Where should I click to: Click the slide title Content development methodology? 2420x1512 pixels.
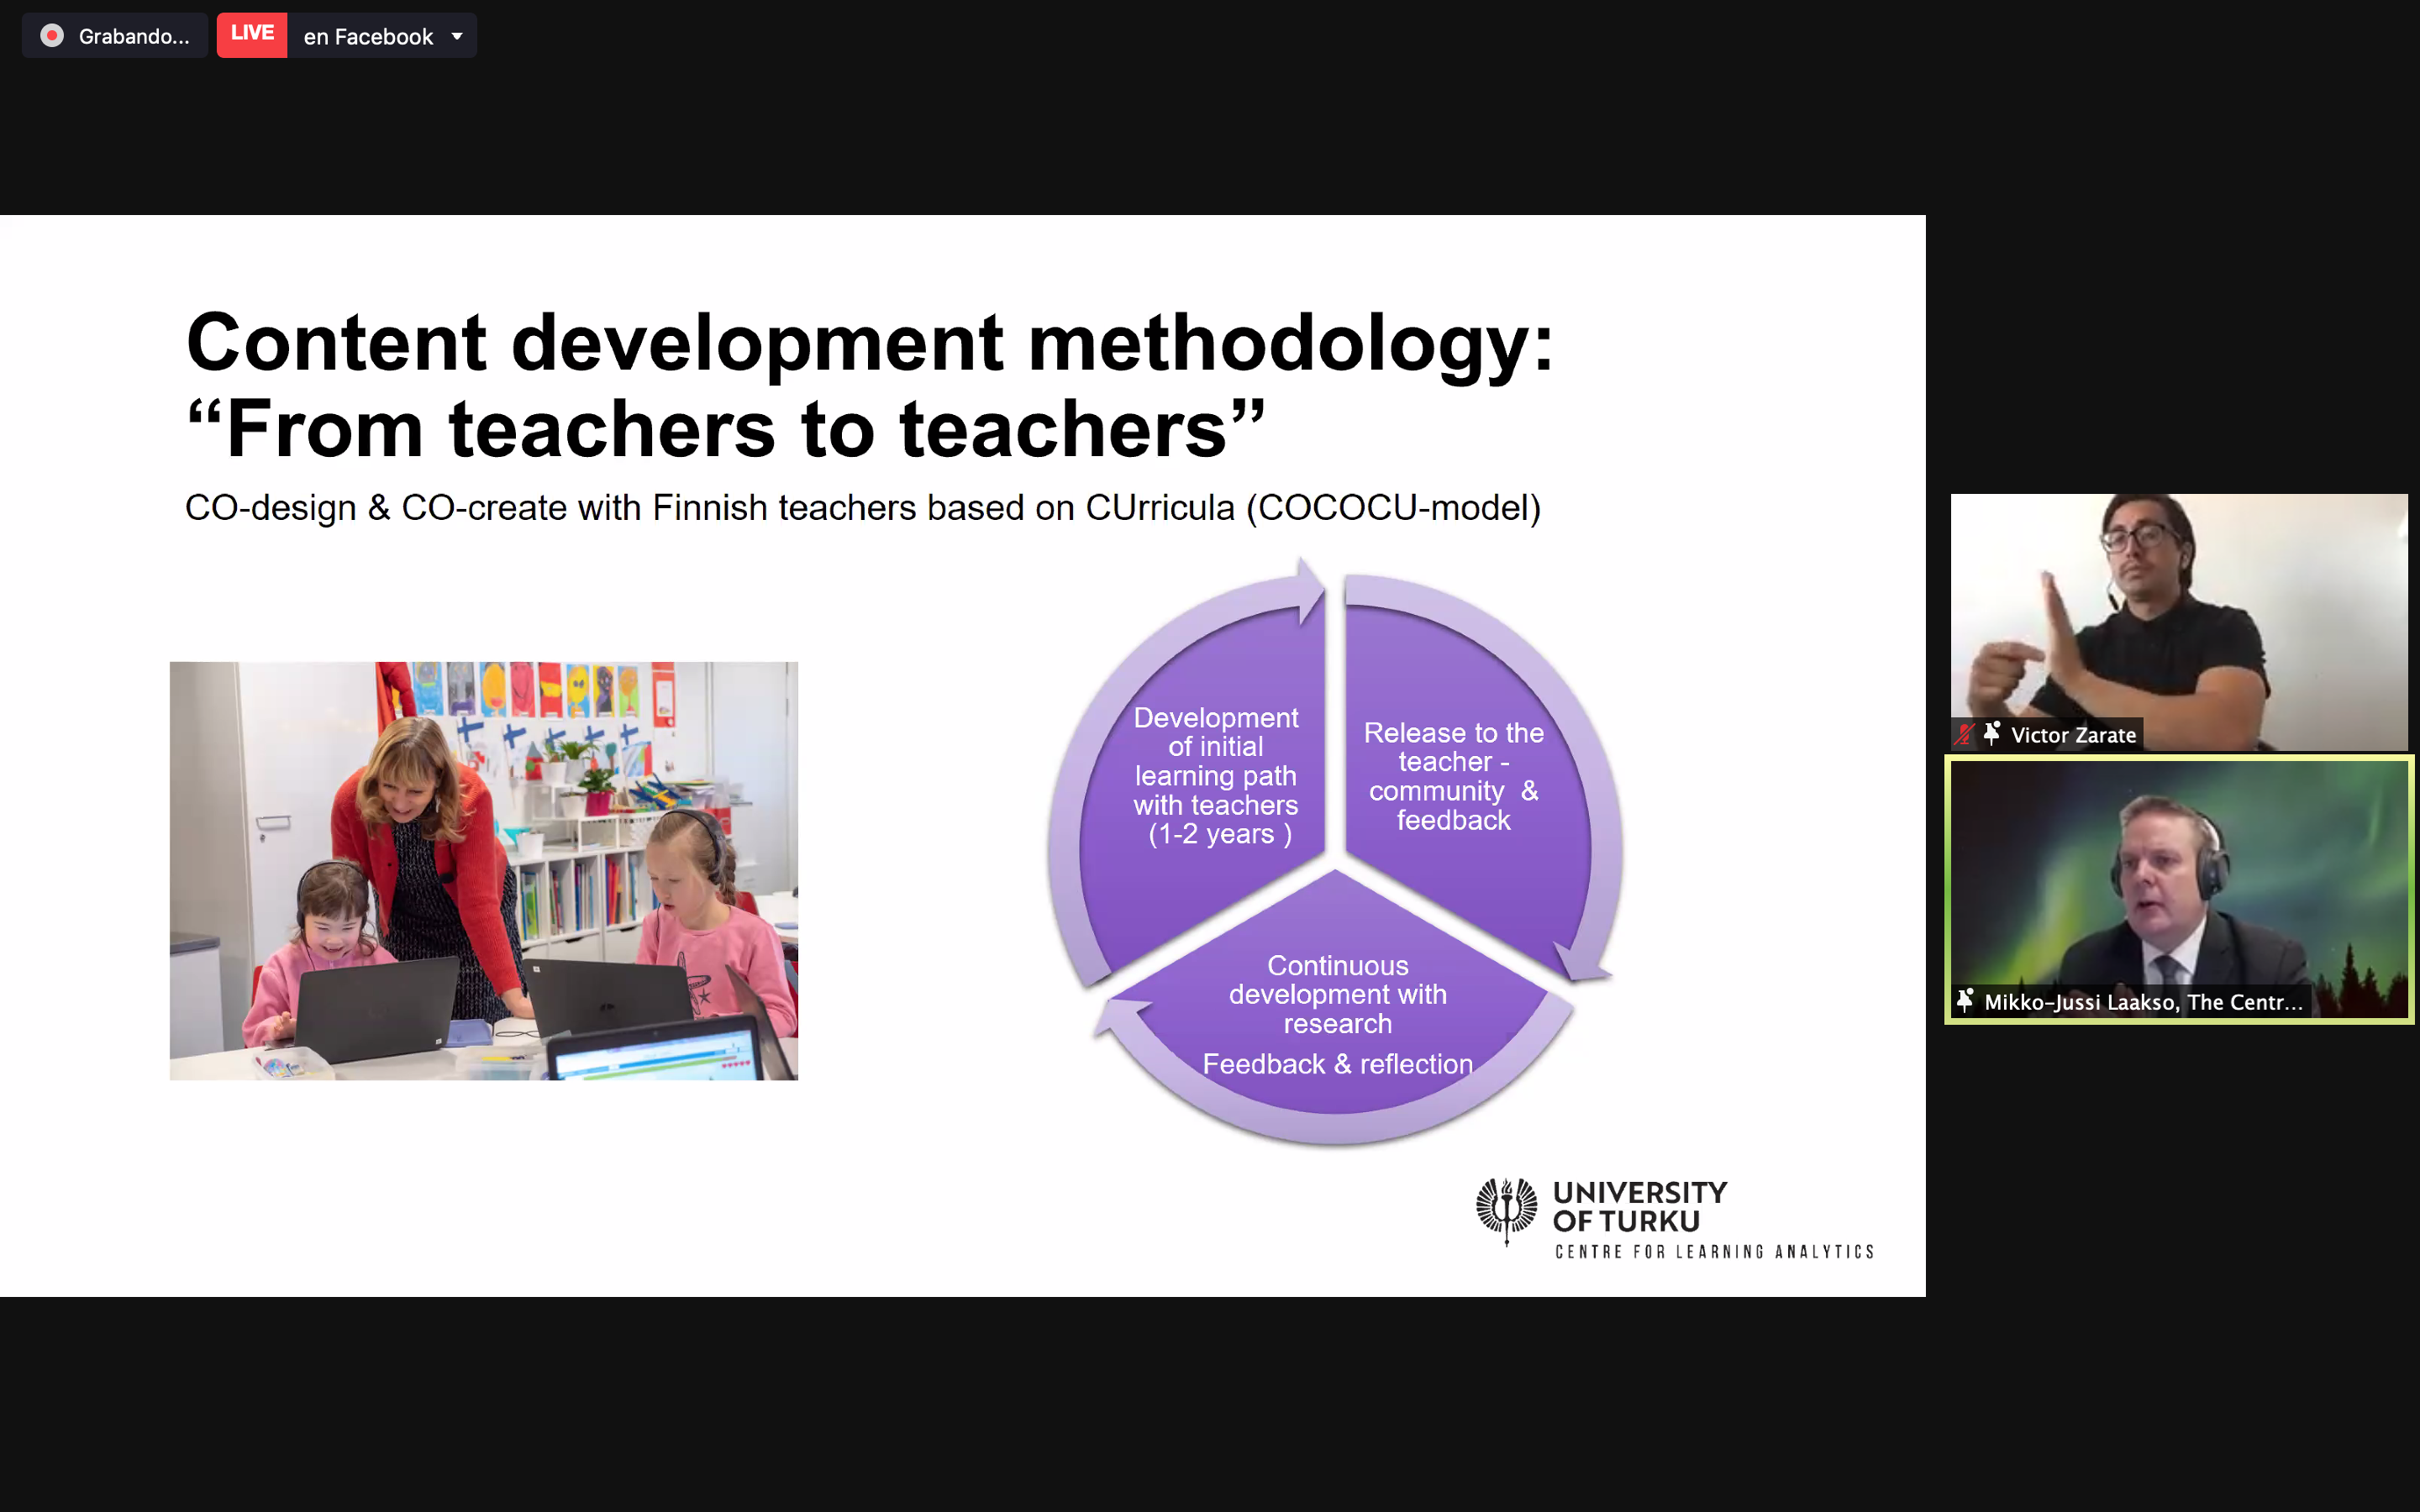click(868, 343)
